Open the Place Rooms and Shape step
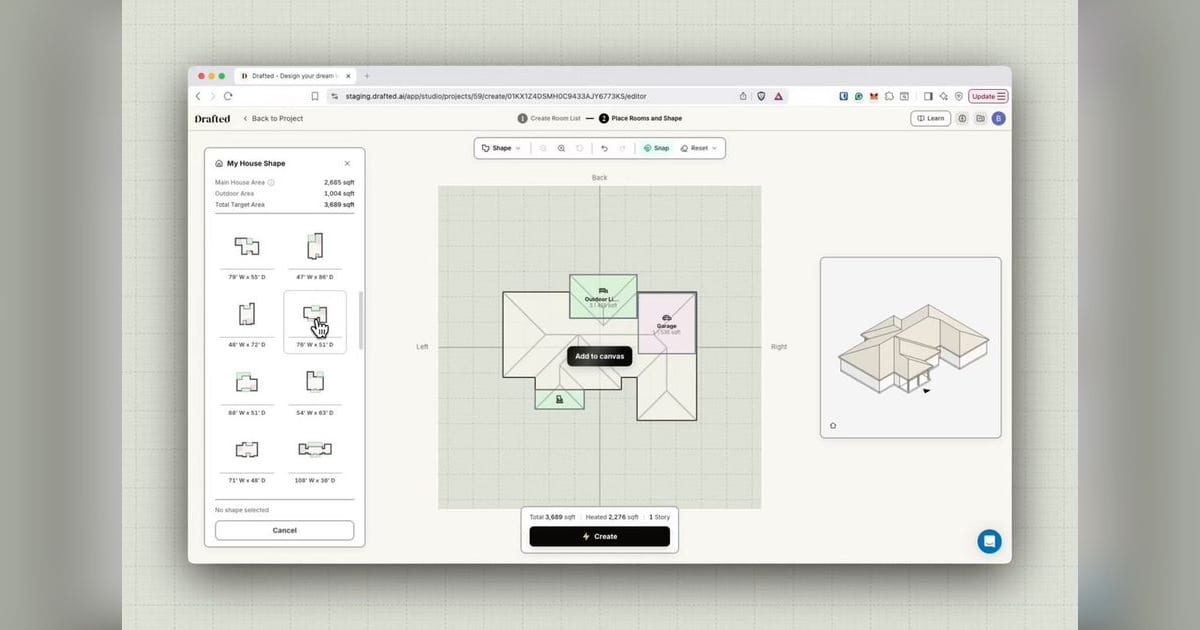The width and height of the screenshot is (1200, 630). click(x=640, y=118)
